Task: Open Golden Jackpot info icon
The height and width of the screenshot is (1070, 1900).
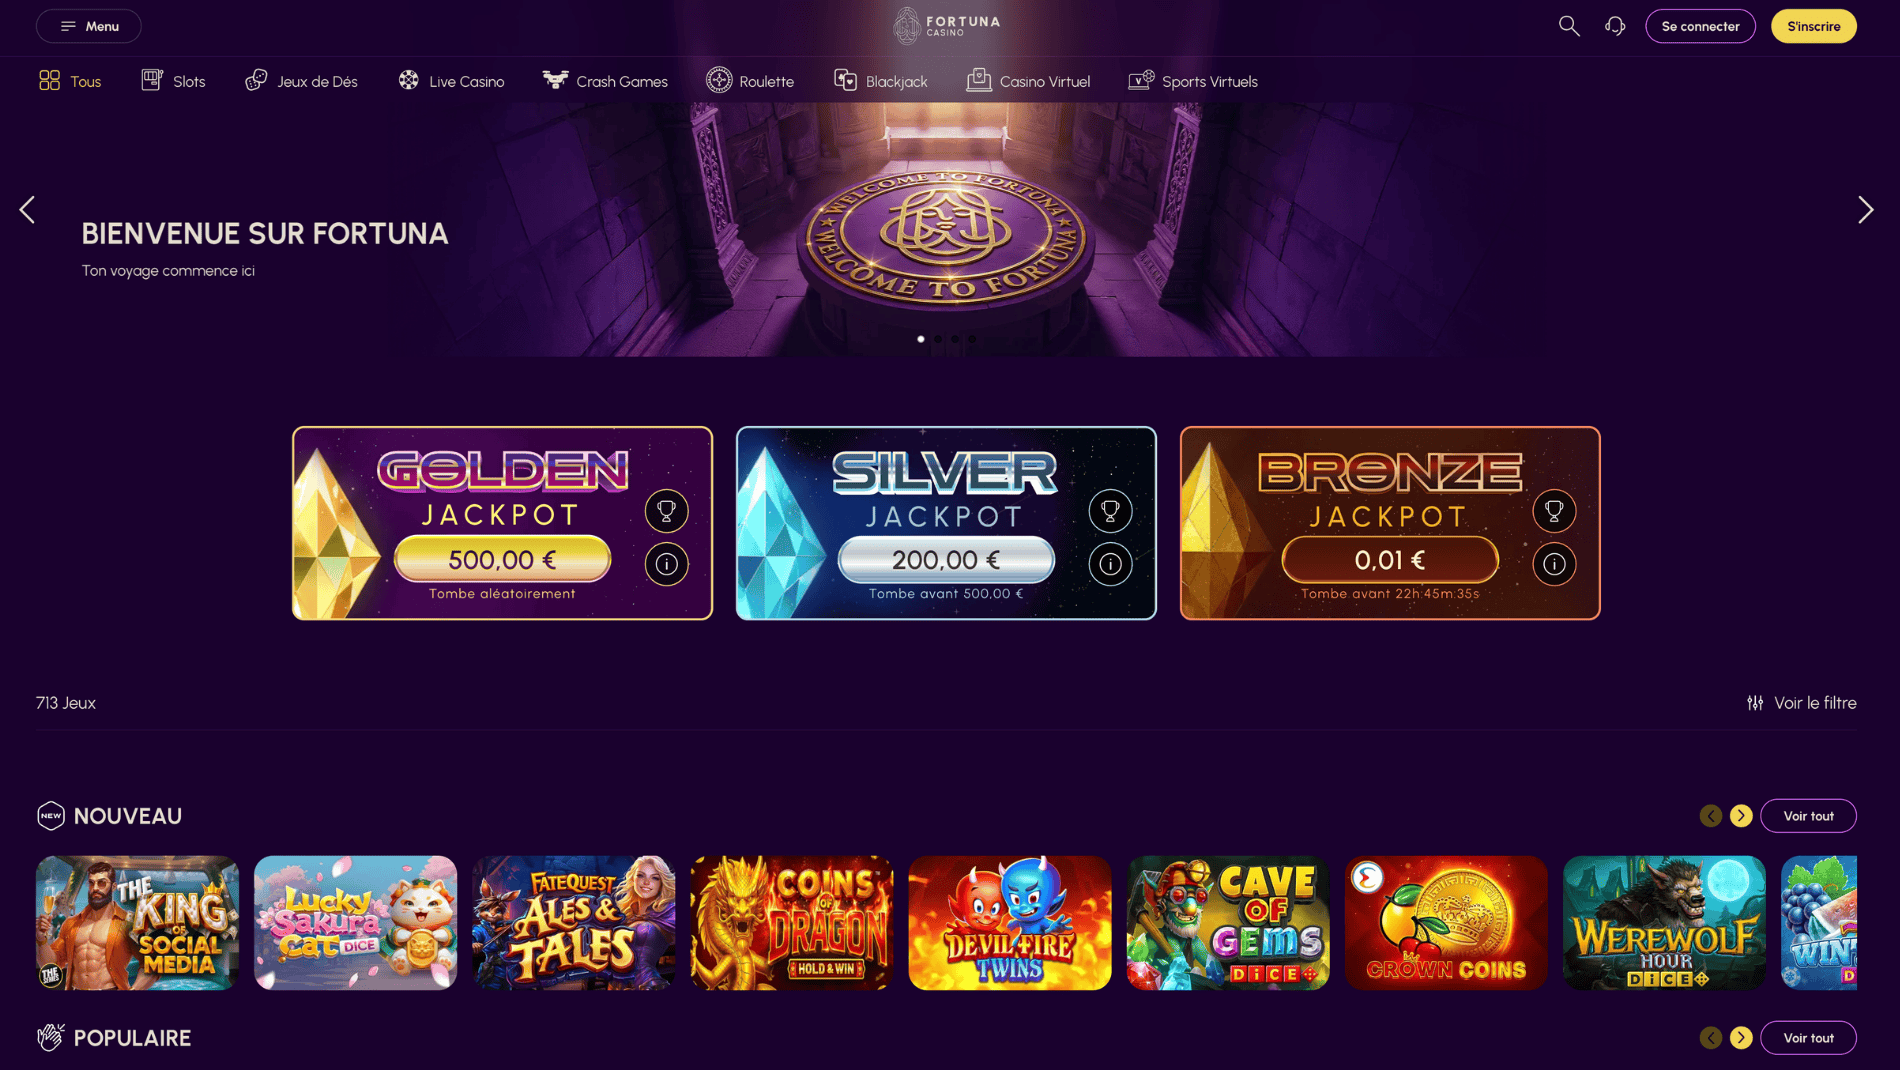Action: click(x=666, y=564)
